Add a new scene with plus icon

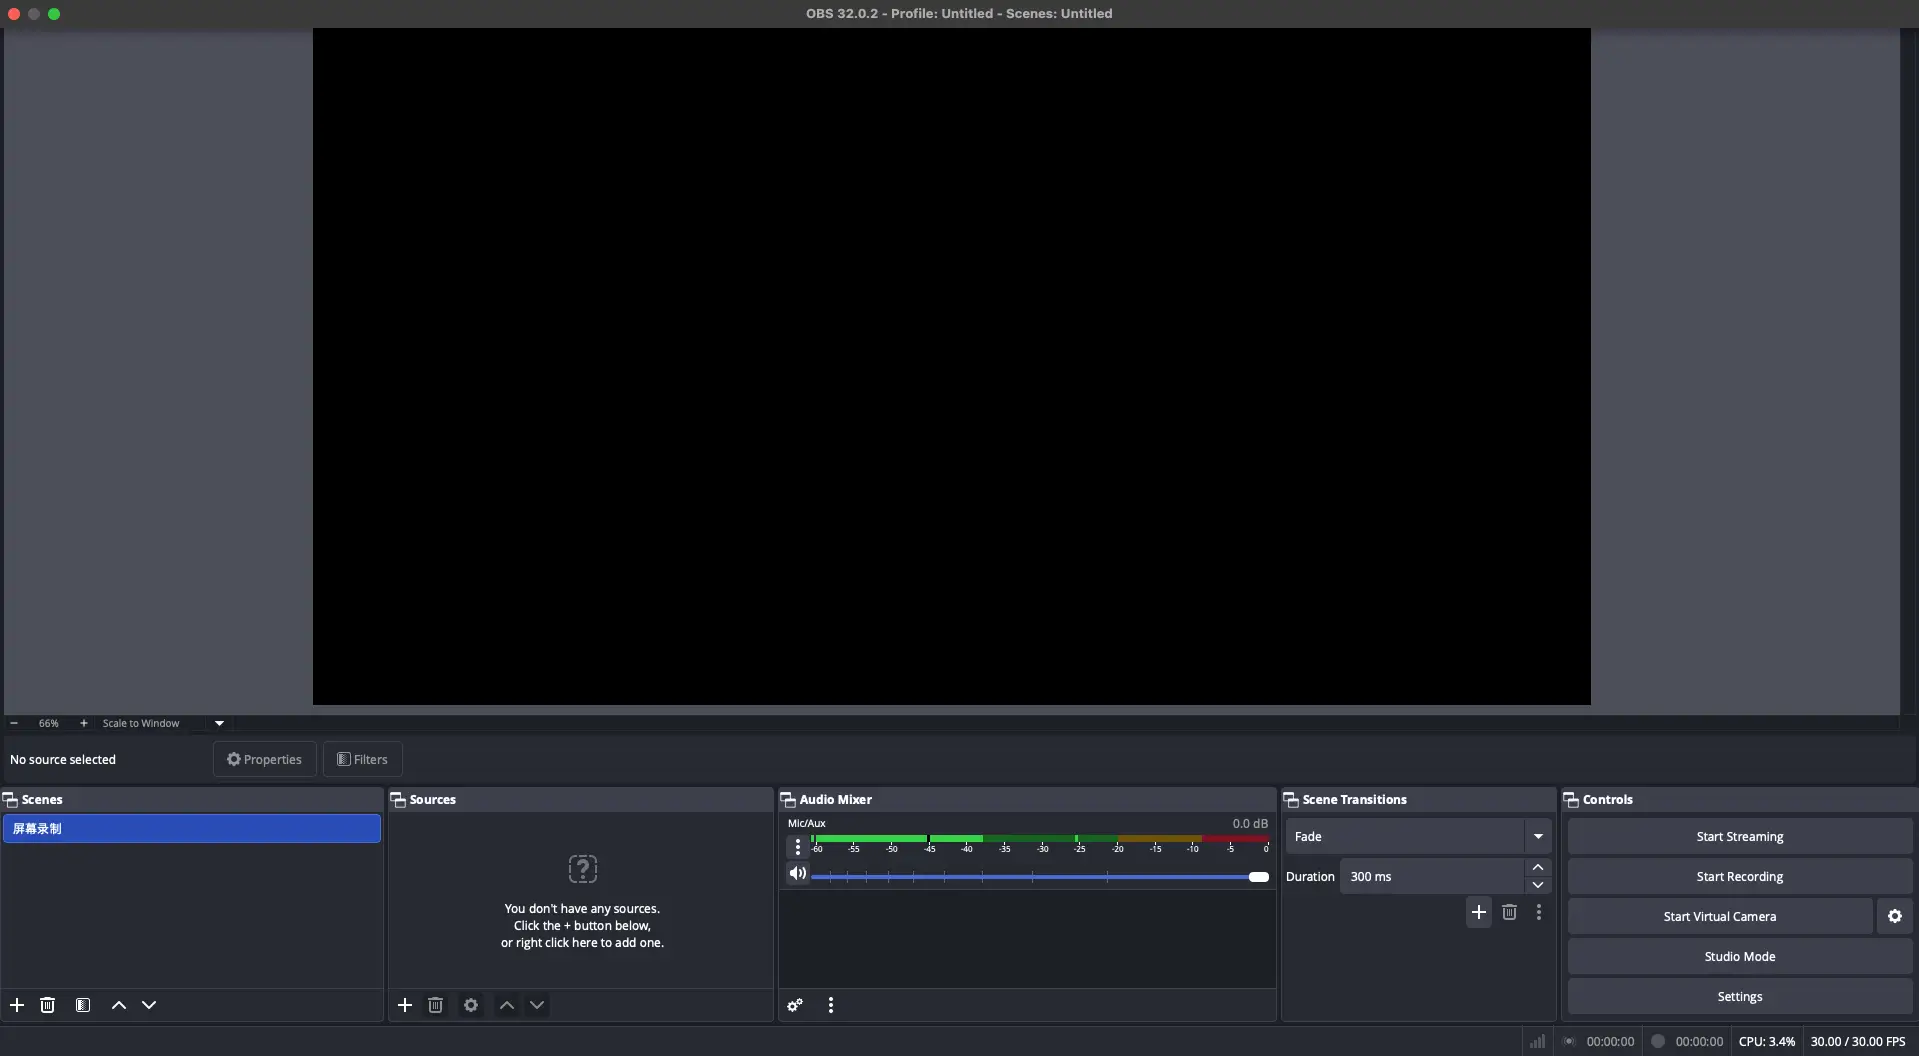17,1005
